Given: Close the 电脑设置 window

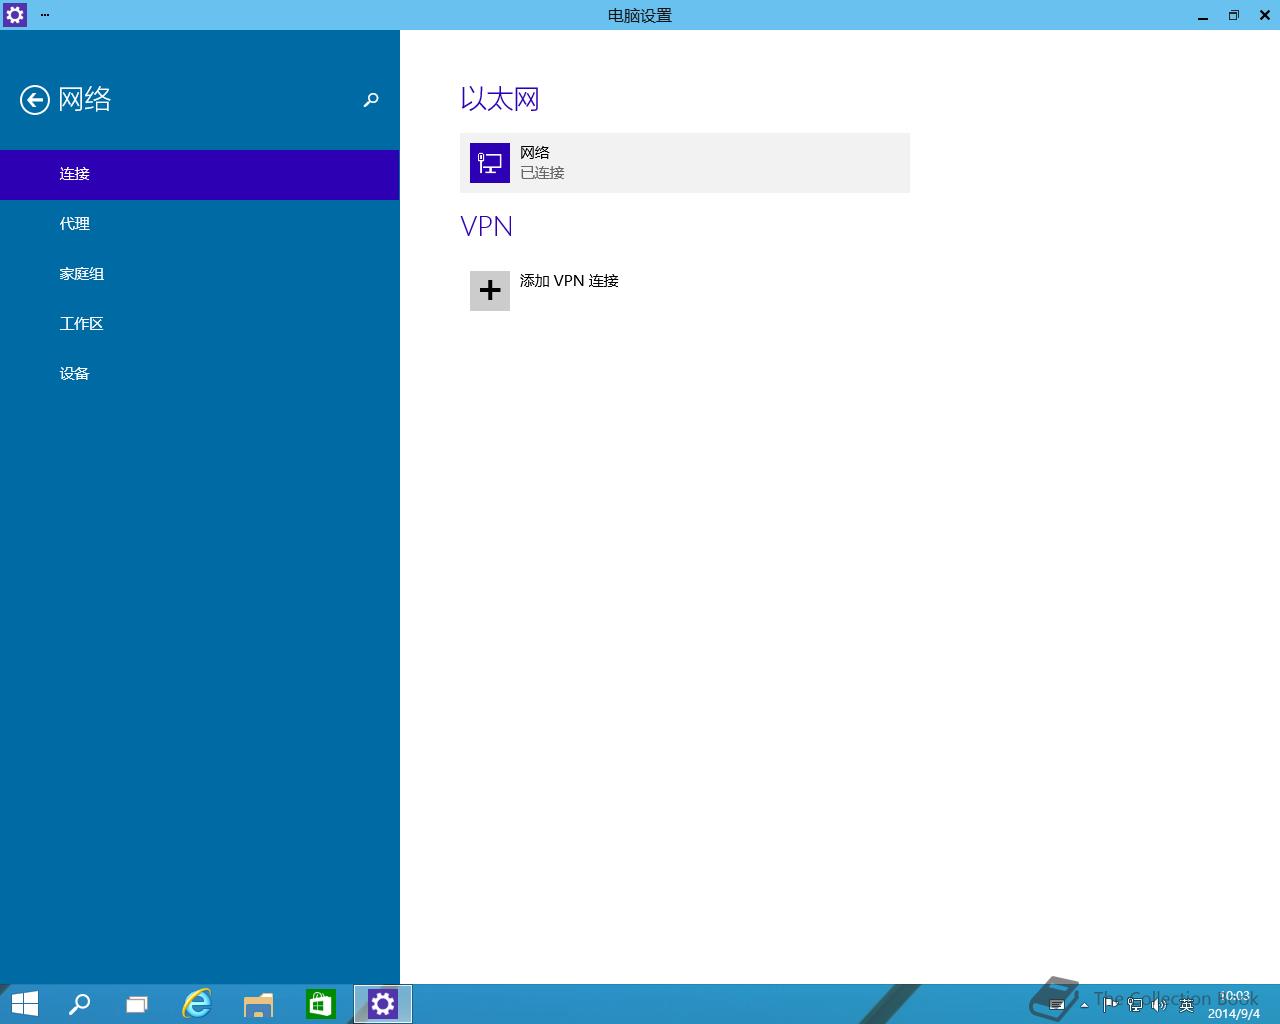Looking at the screenshot, I should tap(1264, 15).
